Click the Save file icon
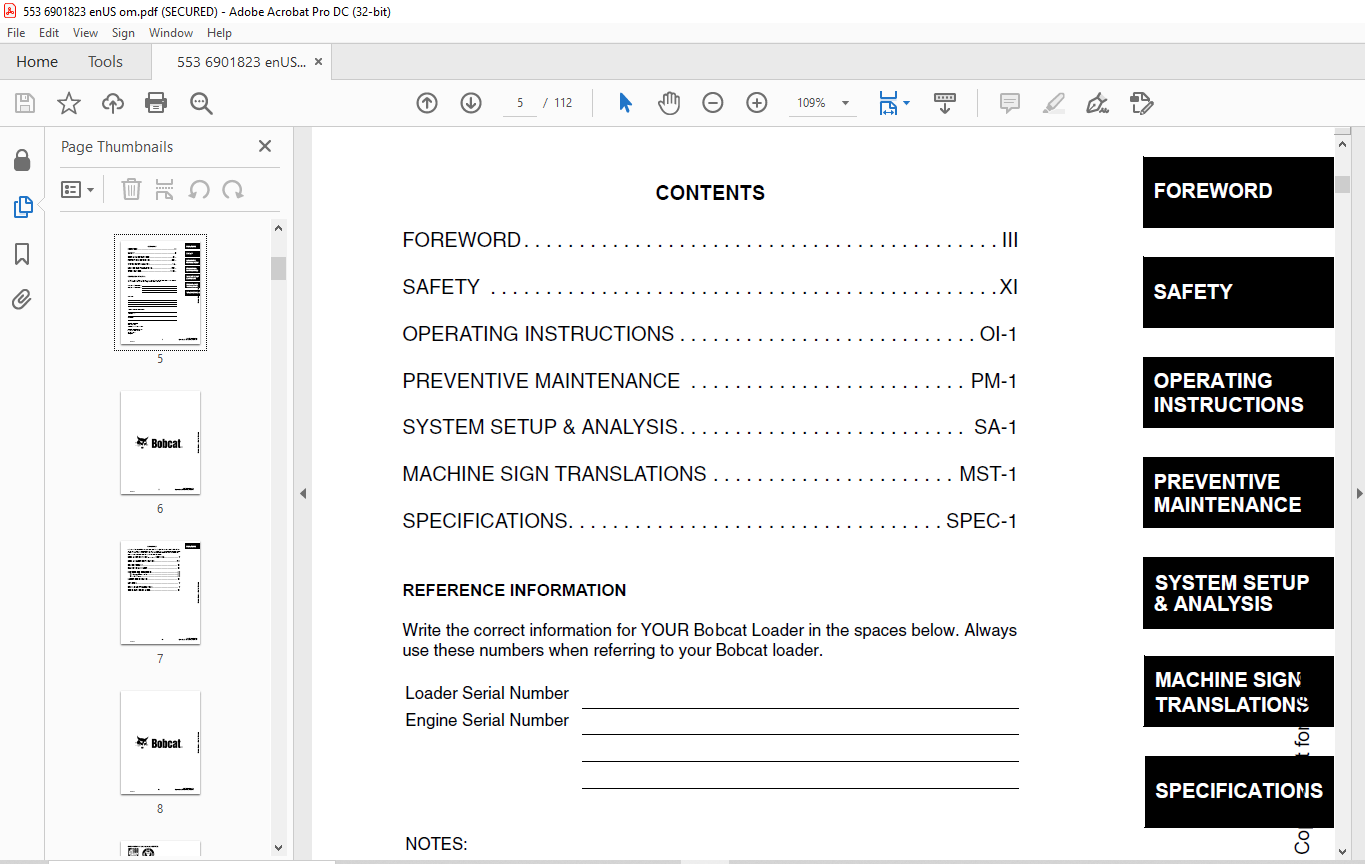Viewport: 1365px width, 864px height. tap(25, 103)
